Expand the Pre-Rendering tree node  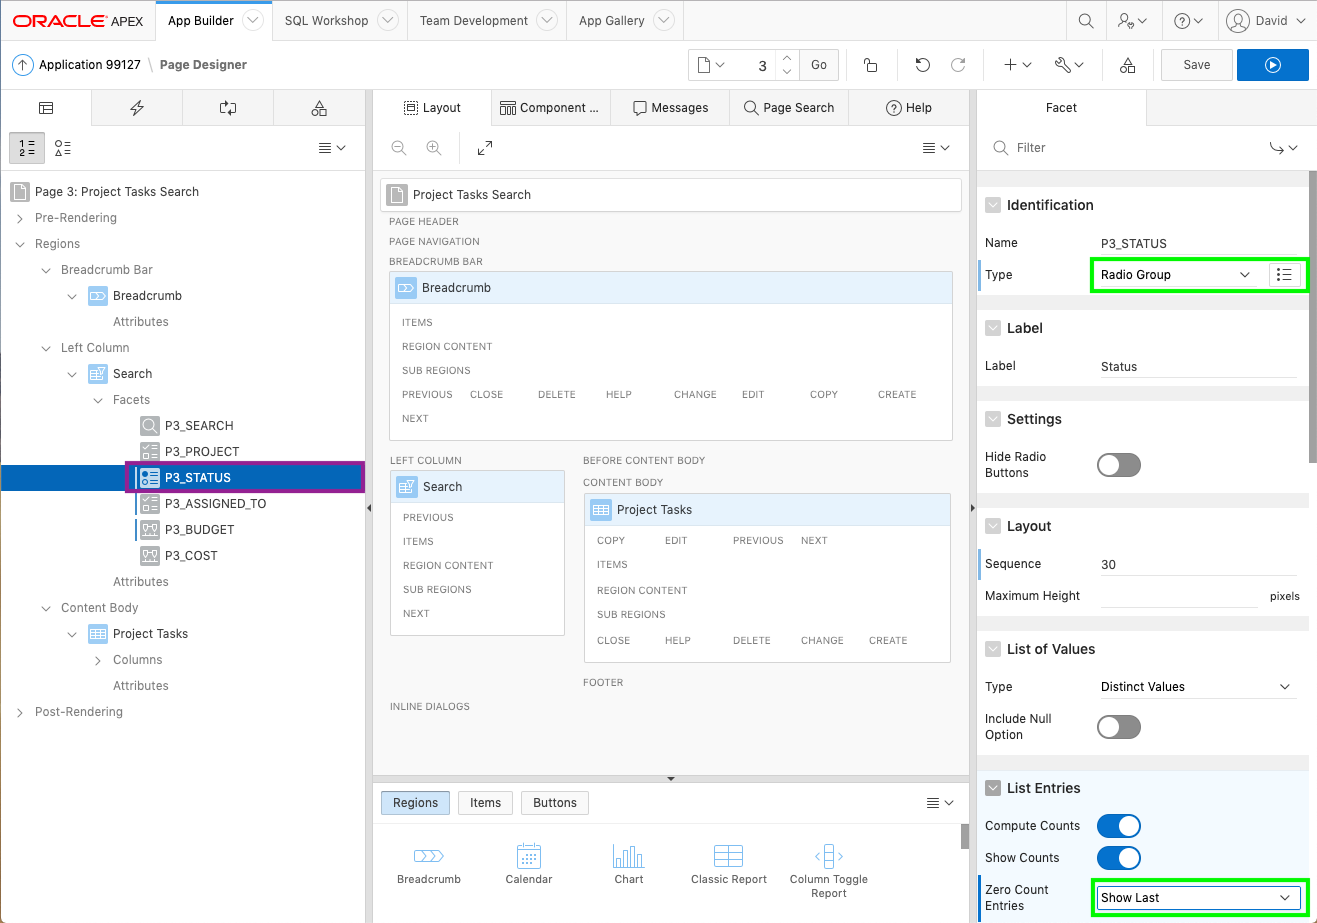20,218
